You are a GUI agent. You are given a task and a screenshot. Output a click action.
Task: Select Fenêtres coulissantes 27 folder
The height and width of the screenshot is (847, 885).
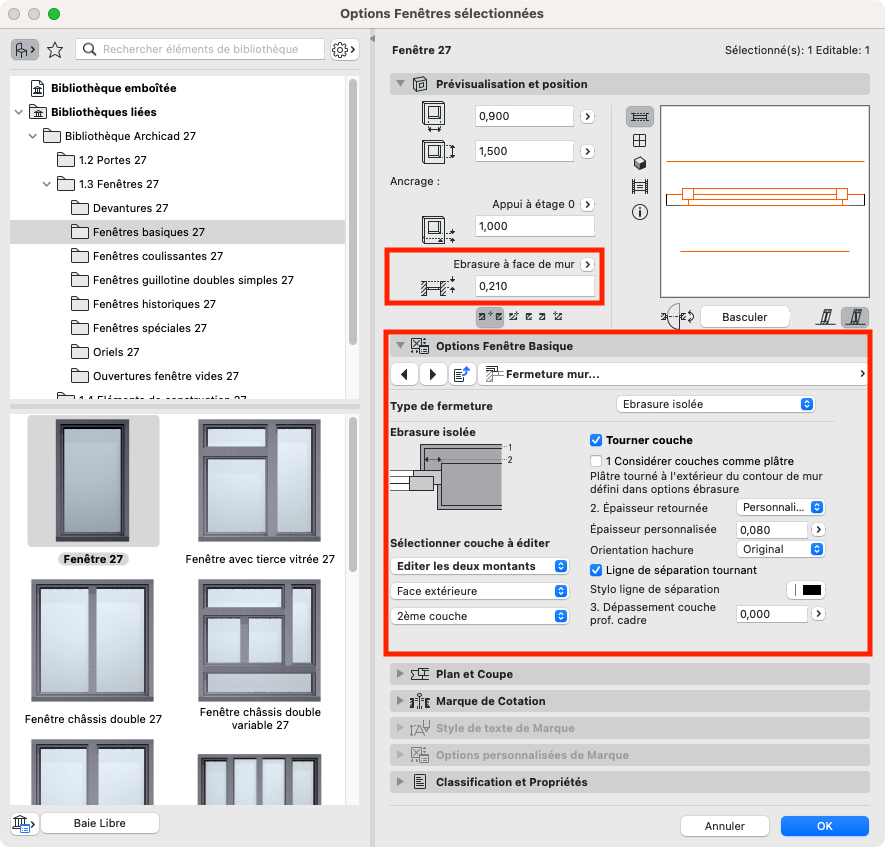[157, 256]
